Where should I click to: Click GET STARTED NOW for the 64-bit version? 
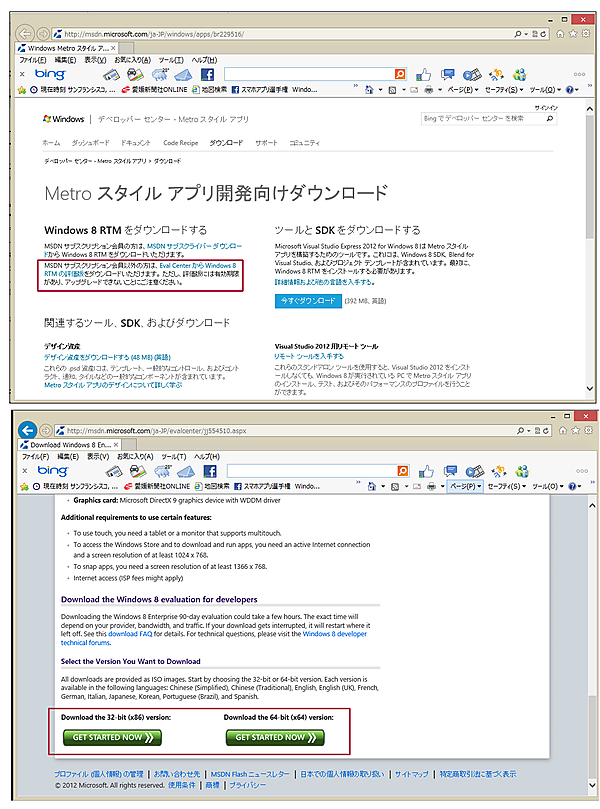[274, 737]
